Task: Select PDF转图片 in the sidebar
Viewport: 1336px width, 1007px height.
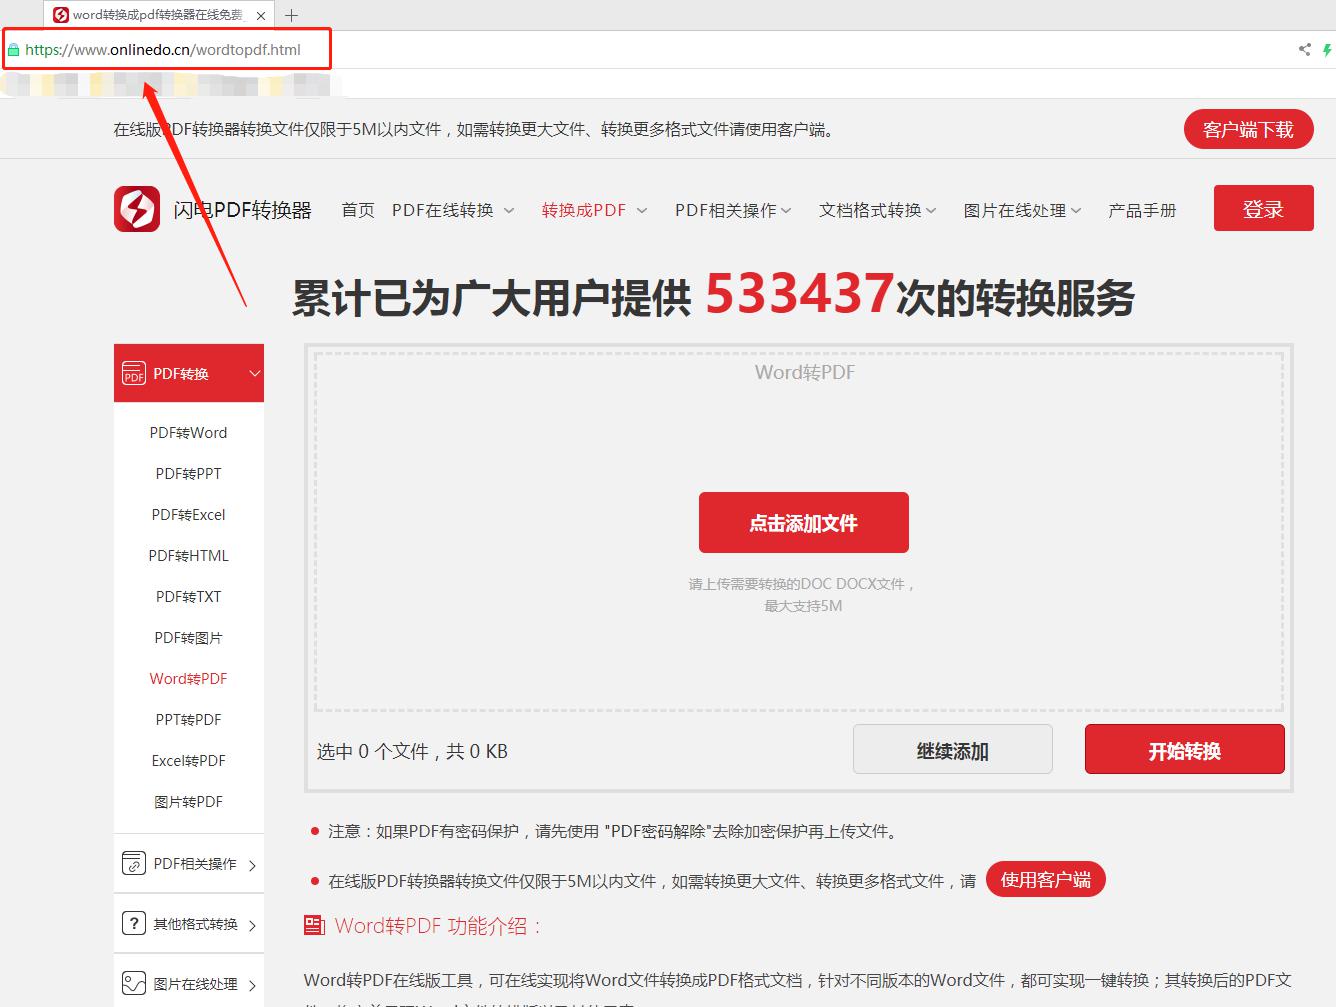Action: pyautogui.click(x=188, y=637)
